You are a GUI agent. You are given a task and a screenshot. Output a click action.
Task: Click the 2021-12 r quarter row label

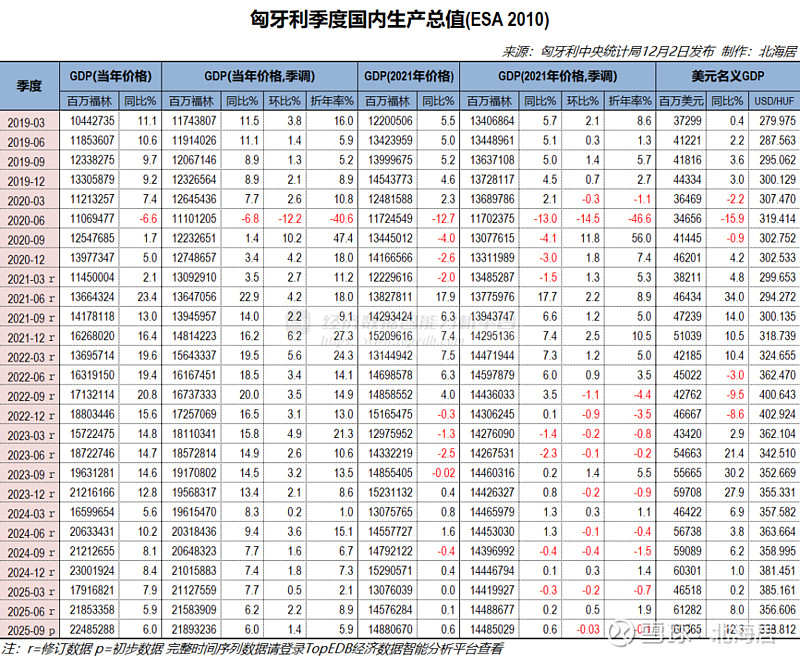(x=31, y=338)
